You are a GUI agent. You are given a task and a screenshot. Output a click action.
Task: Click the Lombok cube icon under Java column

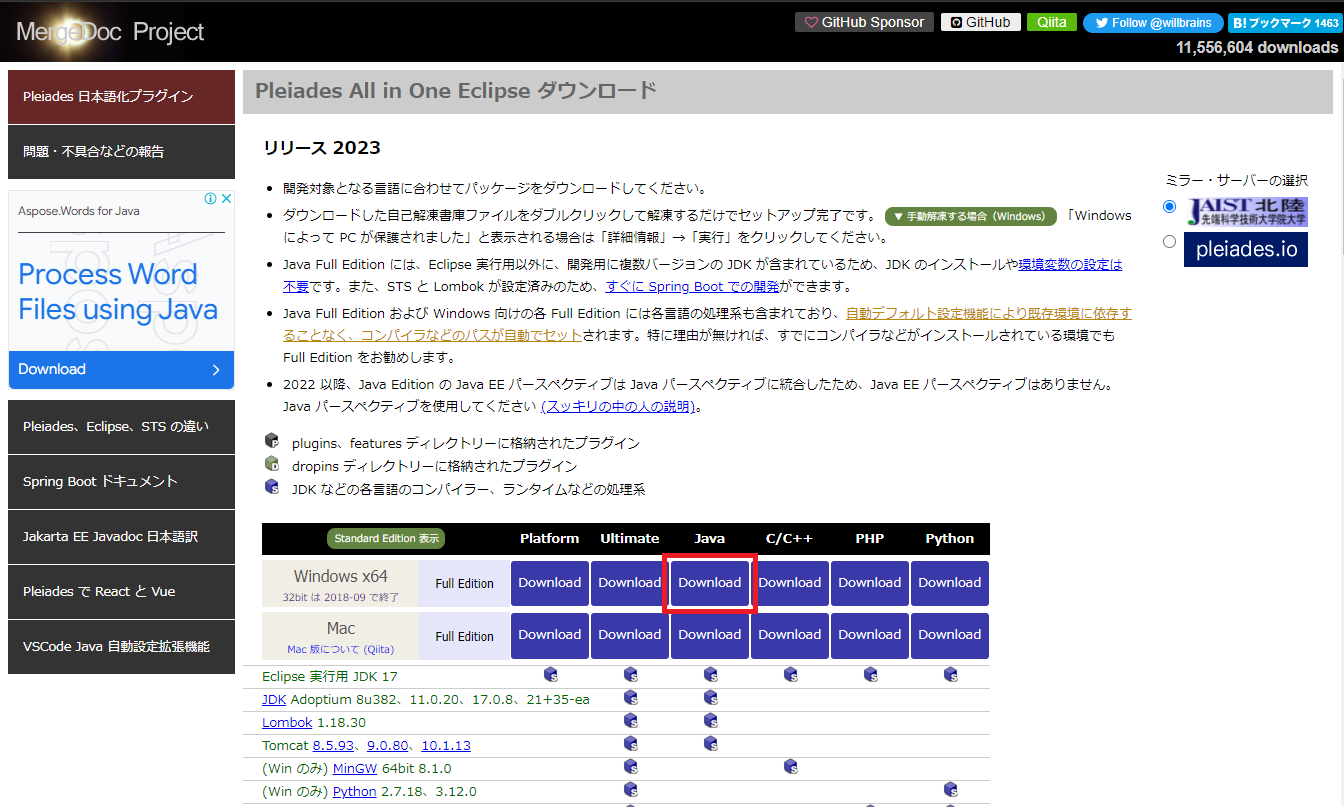pos(710,721)
